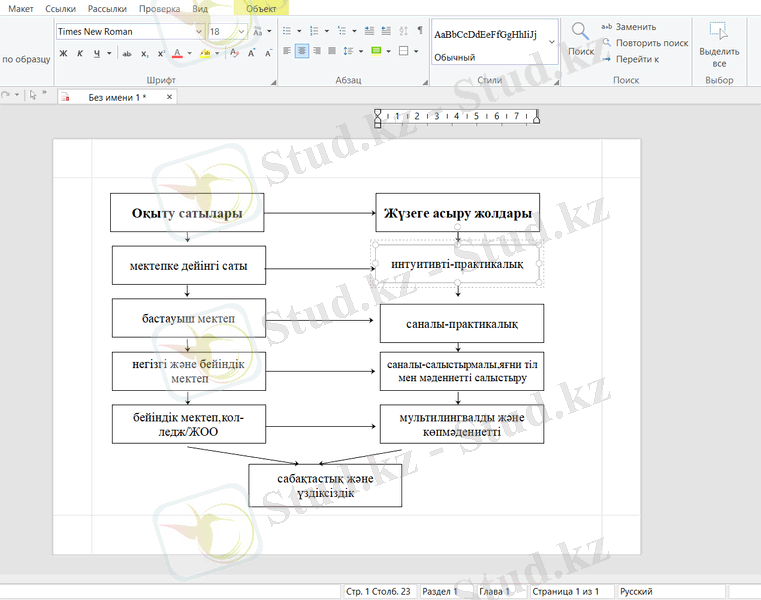Apply green paragraph background color
This screenshot has height=600, width=761.
coord(376,51)
